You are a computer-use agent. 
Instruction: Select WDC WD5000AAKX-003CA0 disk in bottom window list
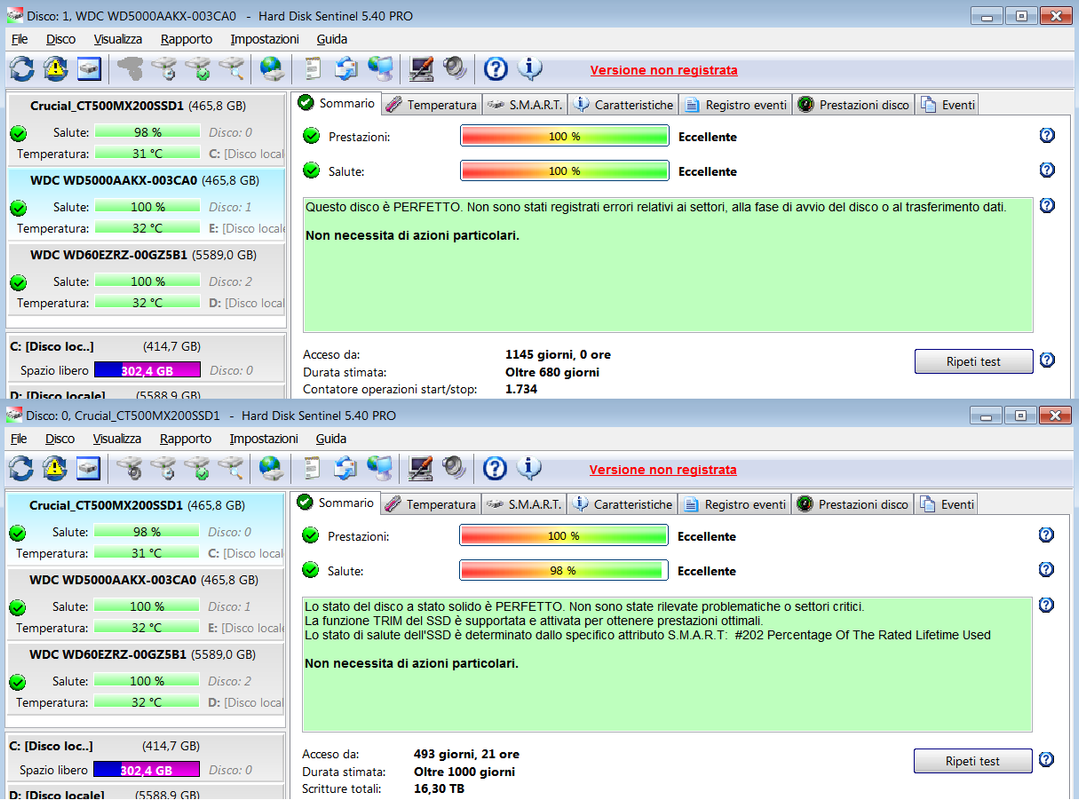coord(145,603)
